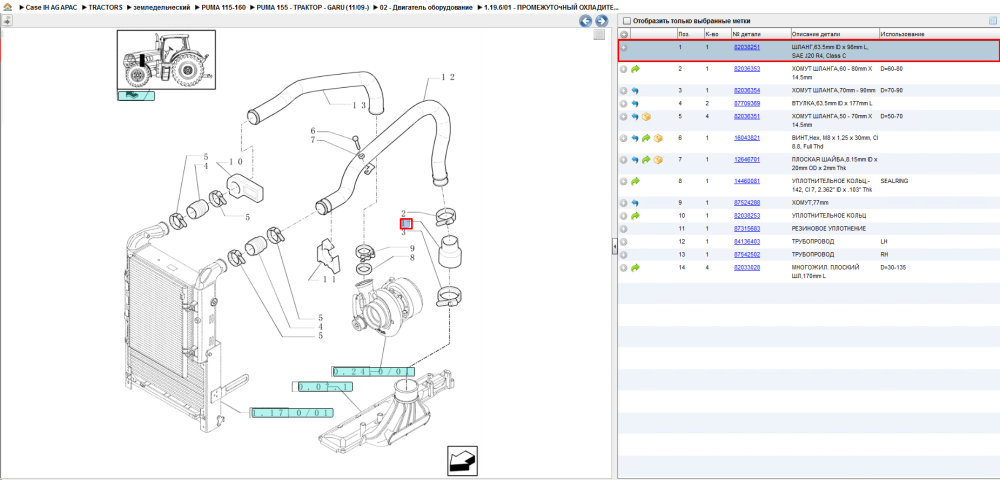Open 'Case IH AG APAC' breadcrumb
Image resolution: width=1000 pixels, height=480 pixels.
50,7
